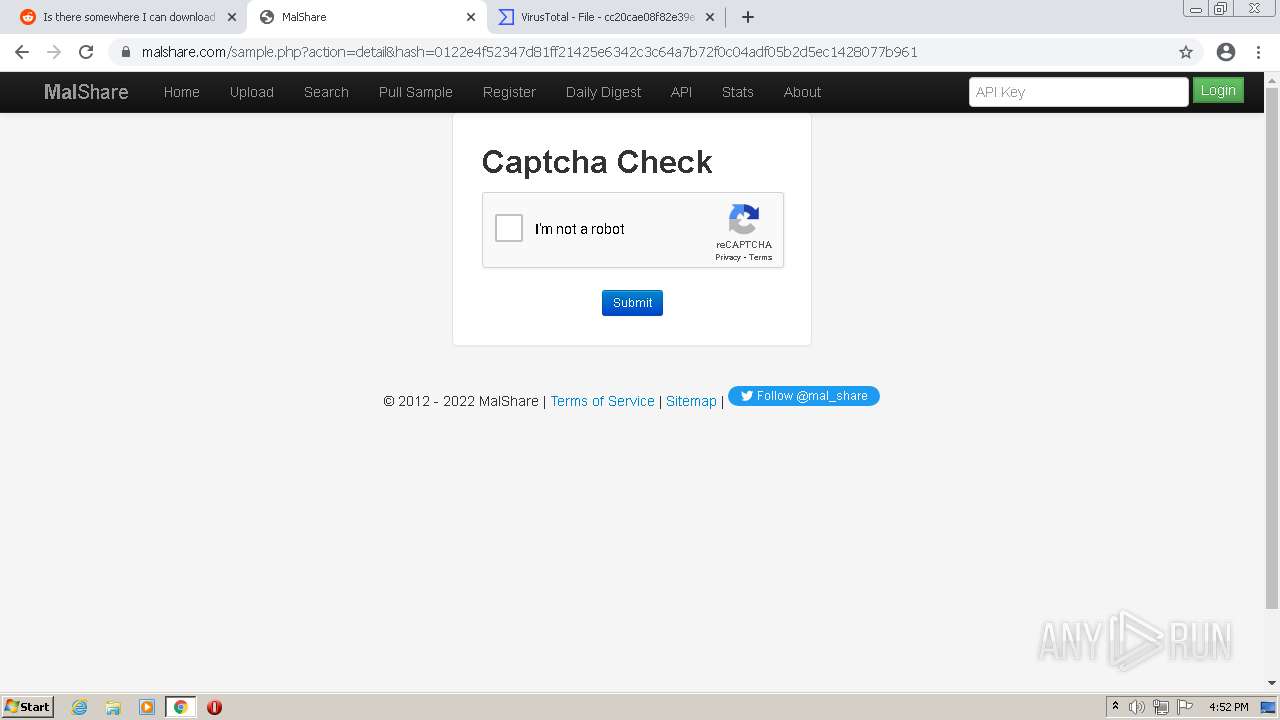Click the blue Submit button

coord(632,303)
